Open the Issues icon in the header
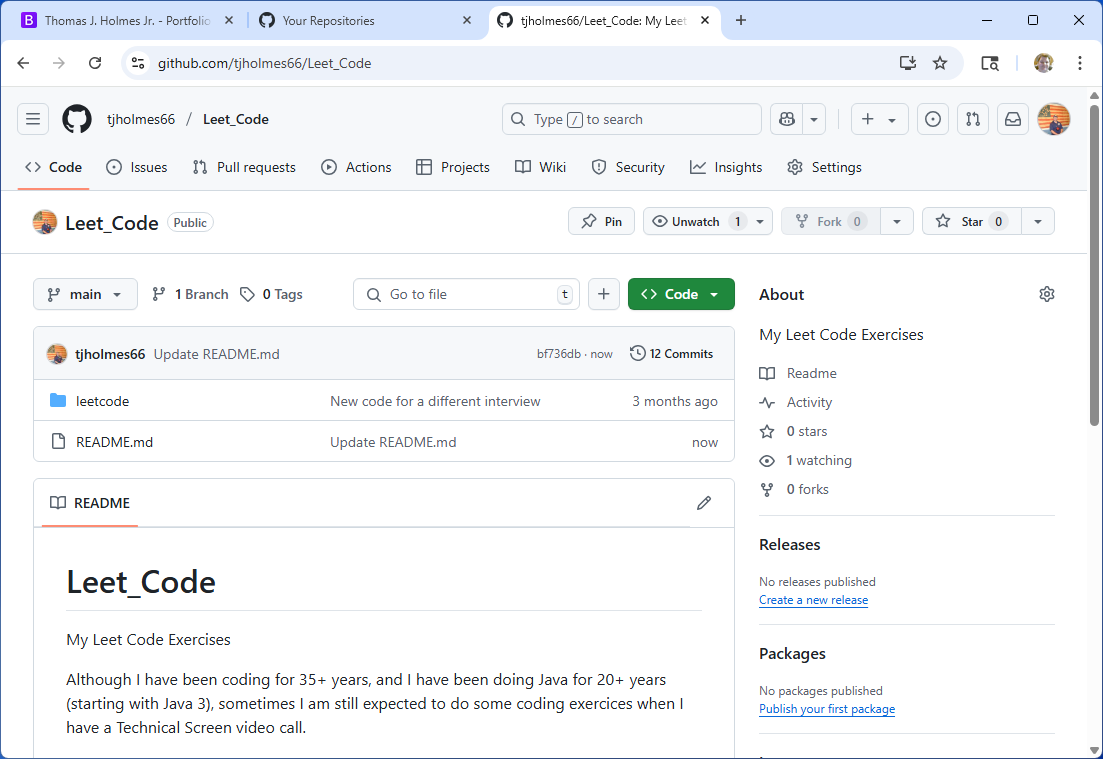This screenshot has height=759, width=1103. click(933, 120)
